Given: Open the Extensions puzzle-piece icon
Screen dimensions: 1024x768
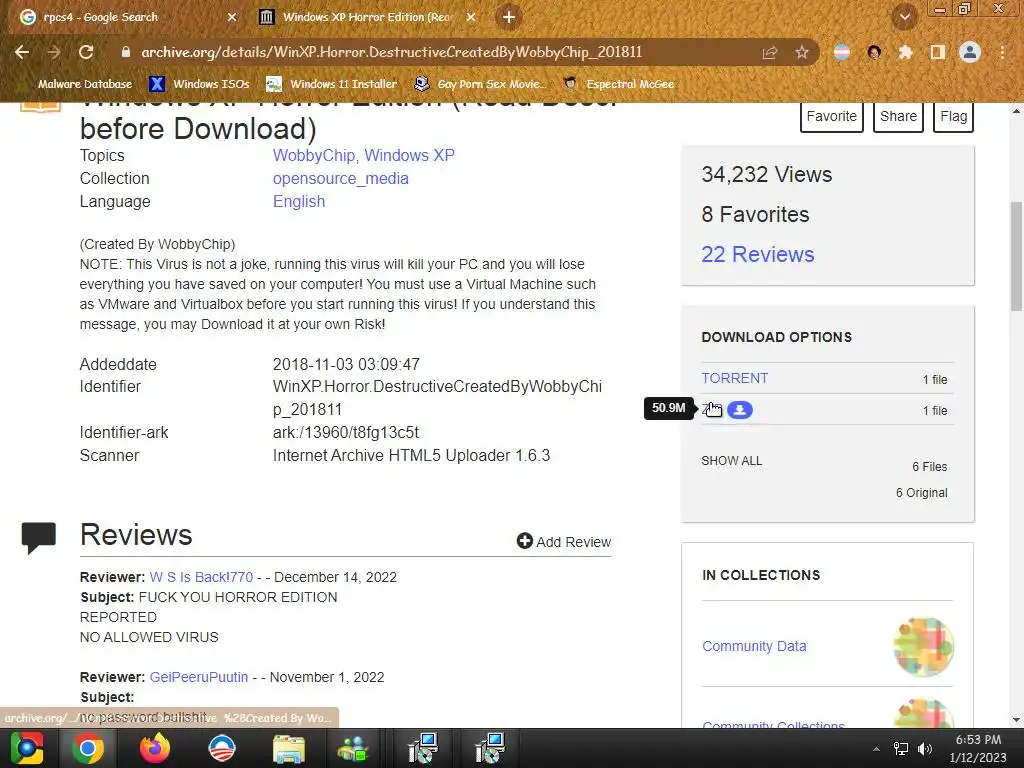Looking at the screenshot, I should [x=905, y=52].
